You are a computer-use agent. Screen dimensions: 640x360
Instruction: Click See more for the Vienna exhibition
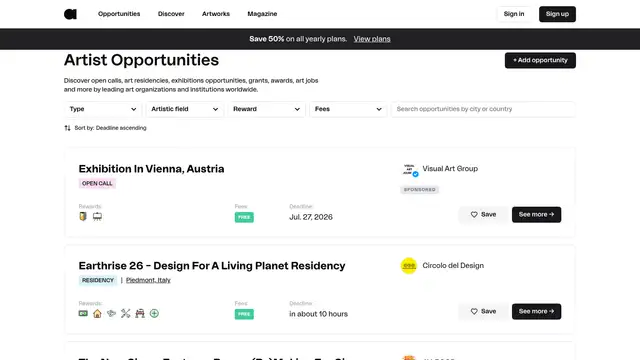click(536, 215)
